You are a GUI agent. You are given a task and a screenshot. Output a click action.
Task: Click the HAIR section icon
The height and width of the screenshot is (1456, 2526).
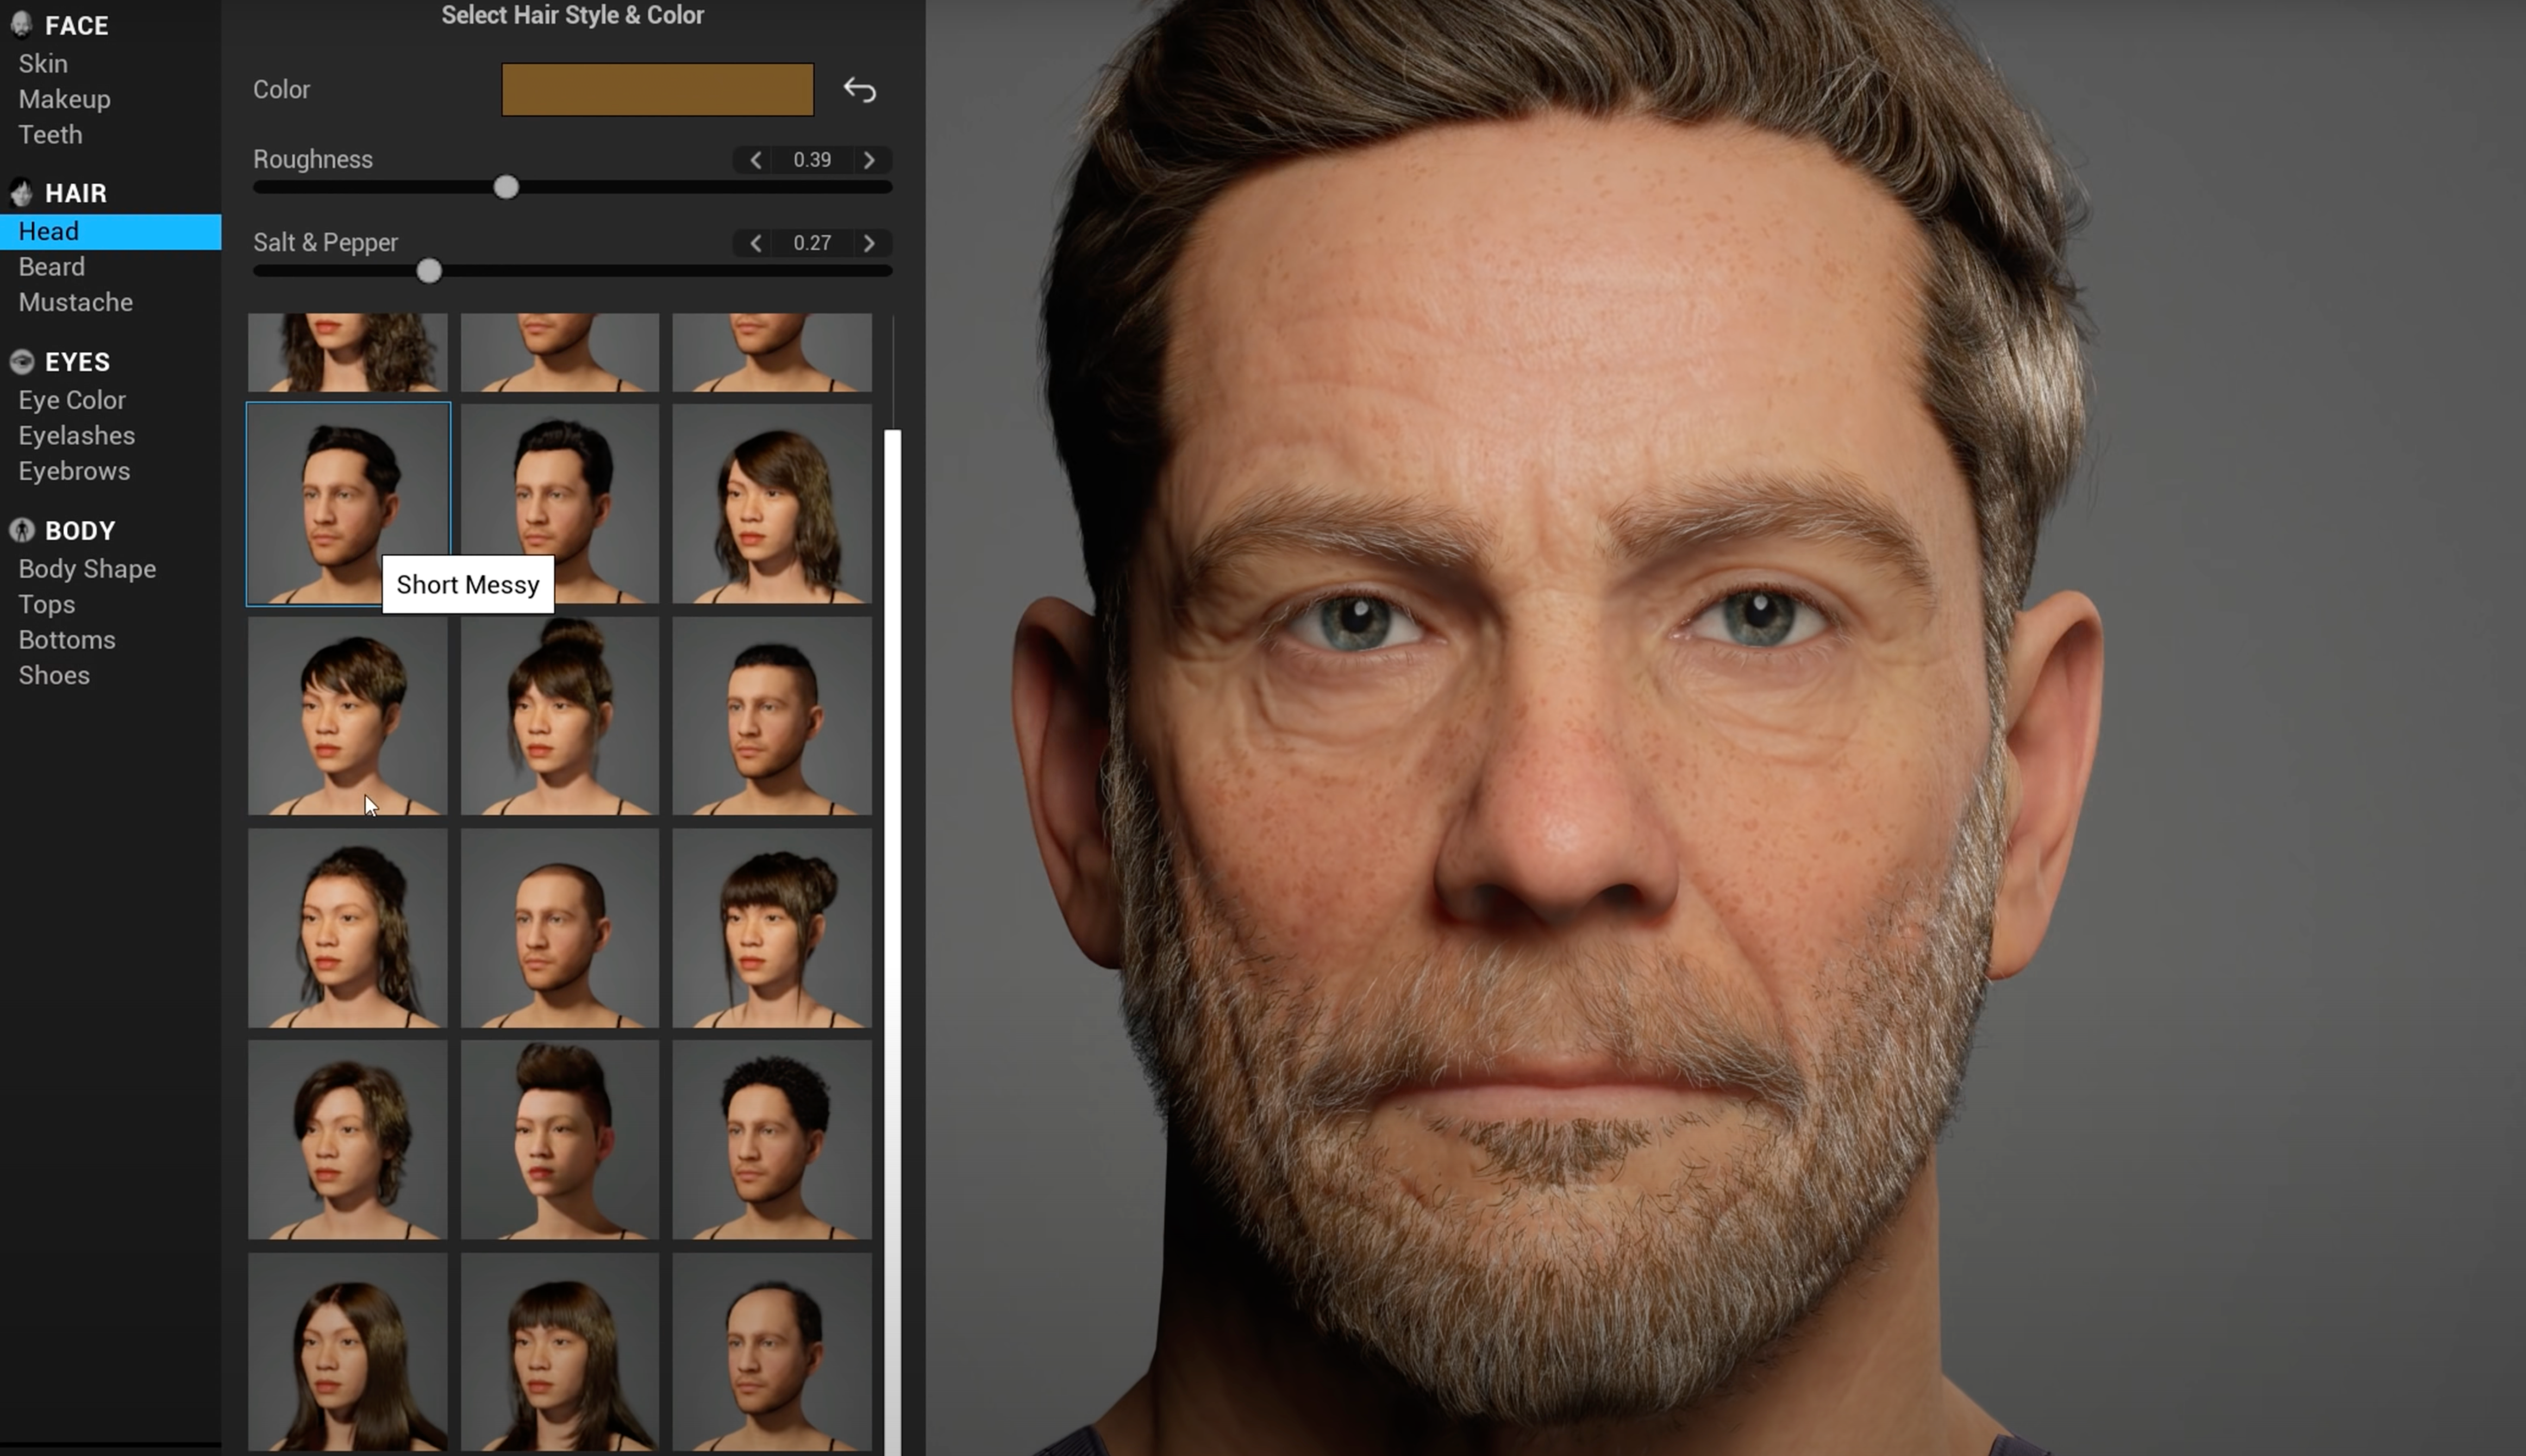tap(21, 192)
